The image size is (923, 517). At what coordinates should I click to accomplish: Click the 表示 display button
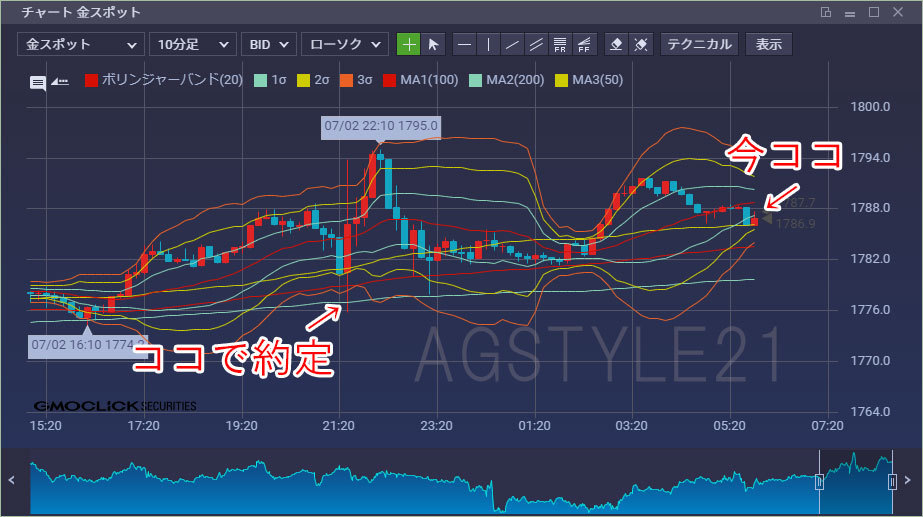pos(768,44)
